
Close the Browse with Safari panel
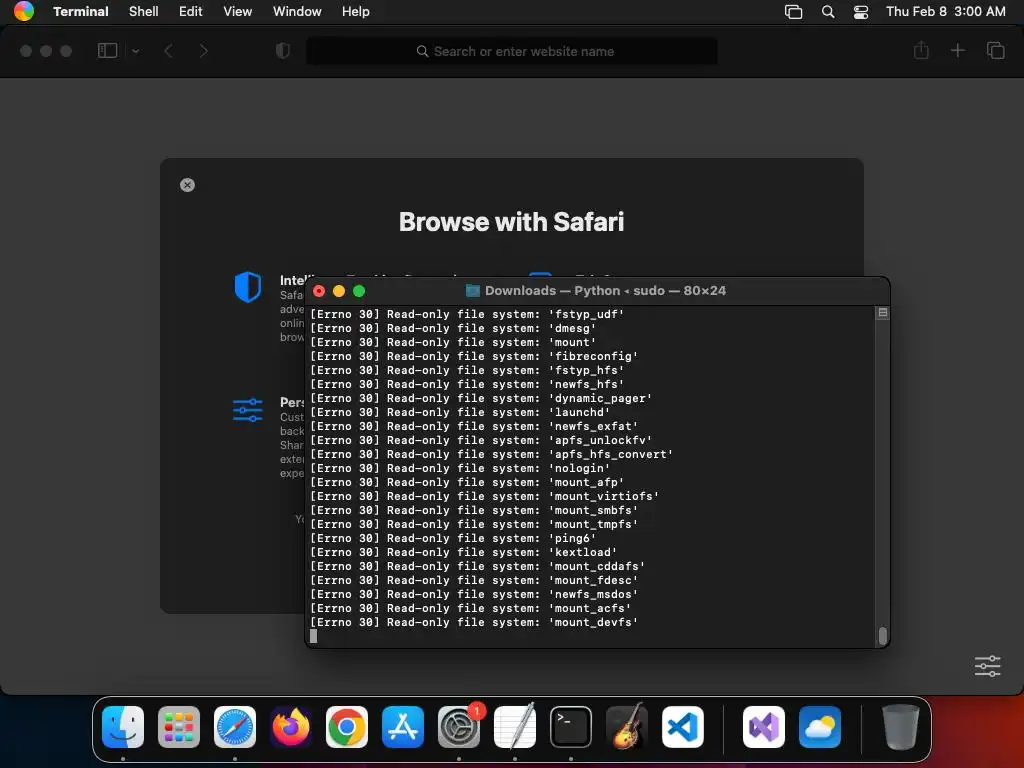click(x=187, y=185)
